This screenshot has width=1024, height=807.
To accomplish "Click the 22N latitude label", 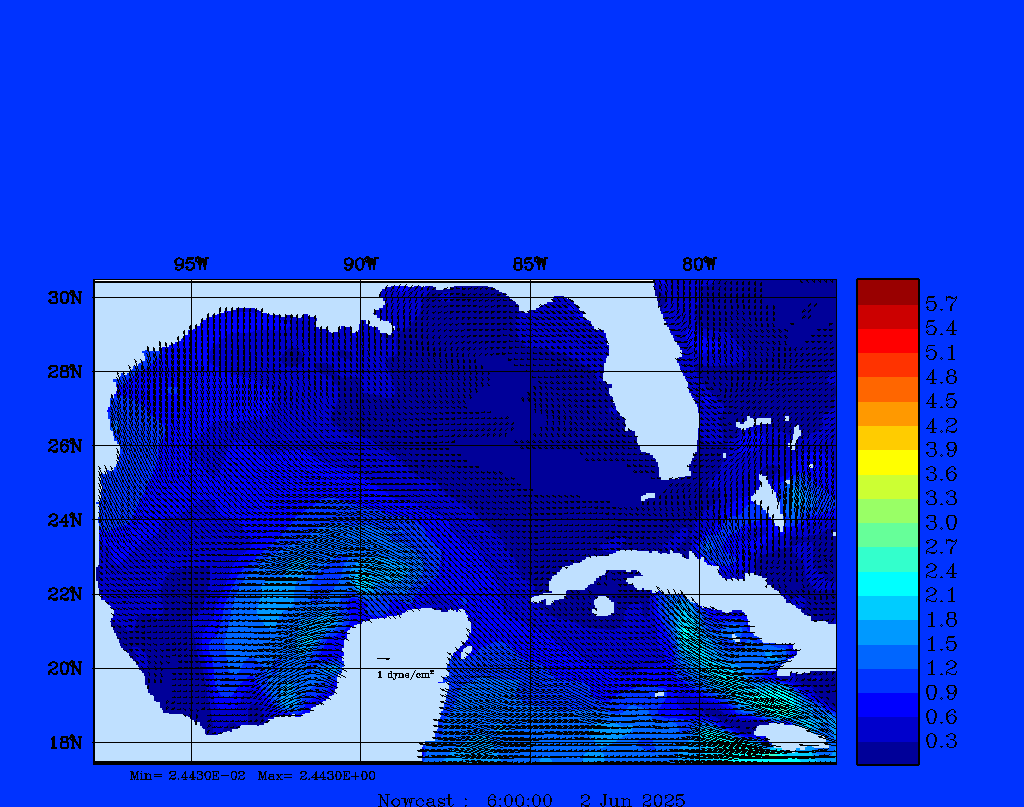I will pos(63,594).
